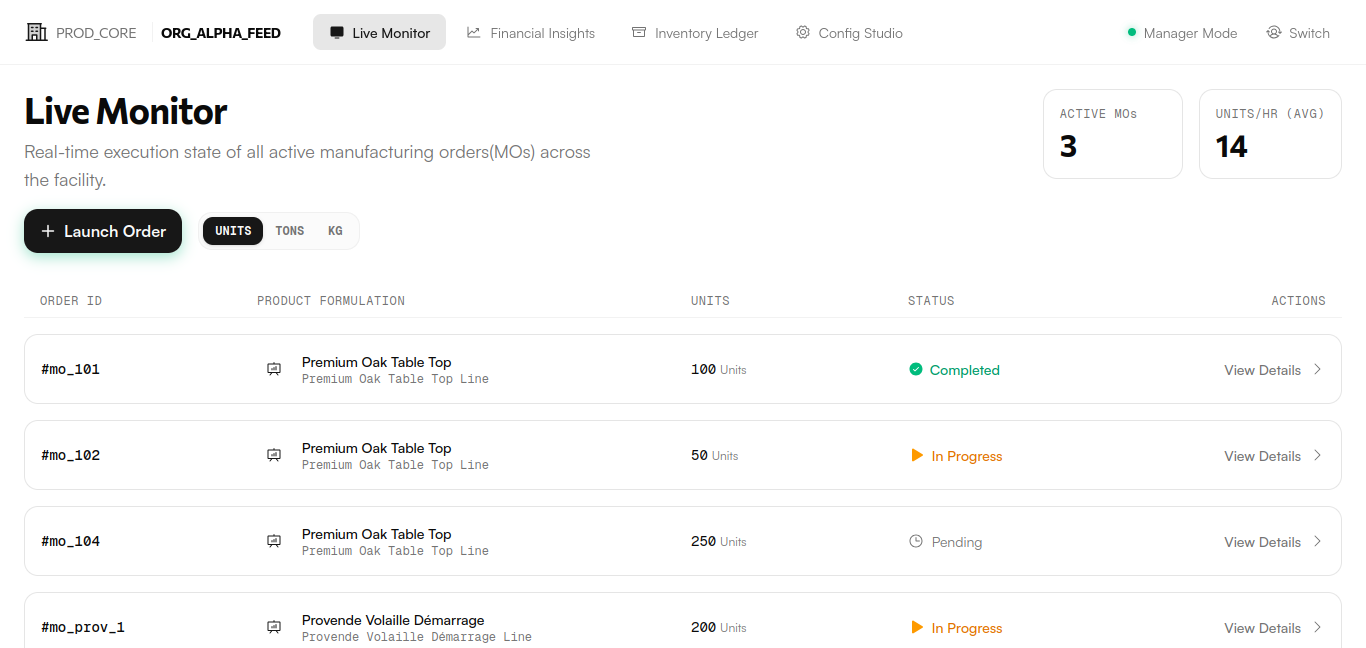
Task: Expand row #mo_102 with its chevron
Action: pyautogui.click(x=1317, y=455)
